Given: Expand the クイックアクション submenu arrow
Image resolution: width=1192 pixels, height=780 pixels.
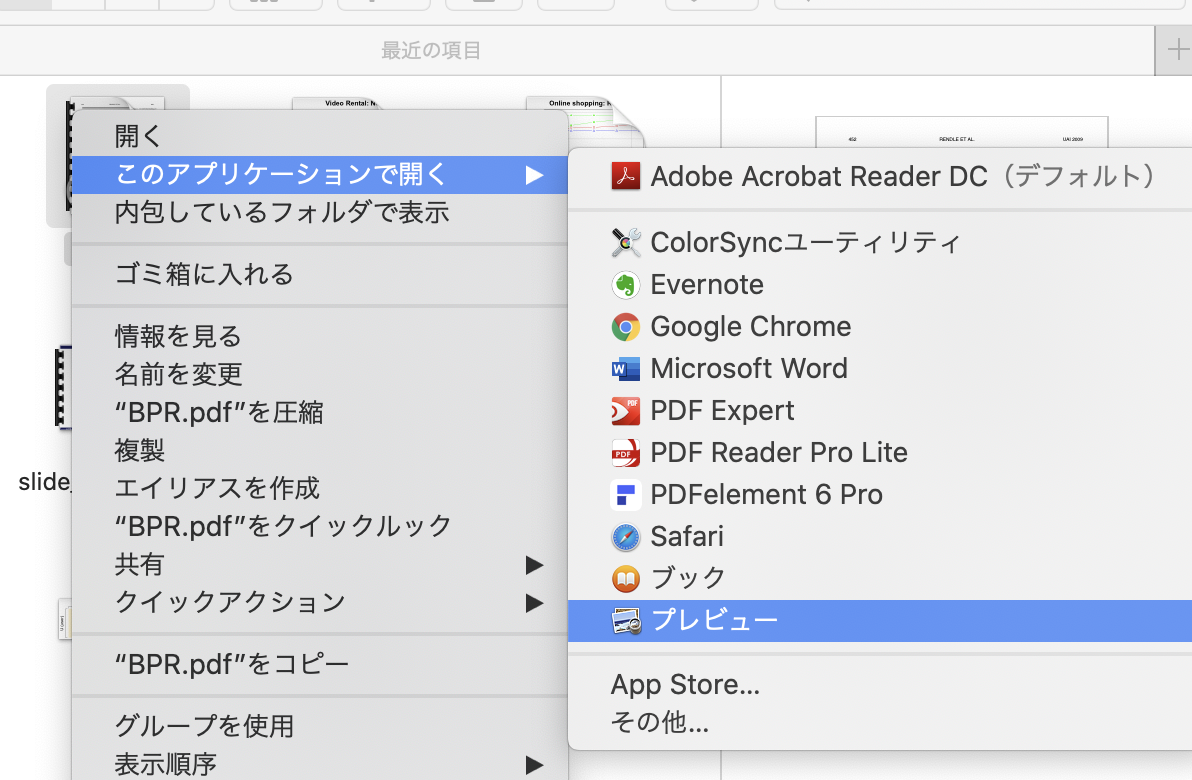Looking at the screenshot, I should 534,603.
